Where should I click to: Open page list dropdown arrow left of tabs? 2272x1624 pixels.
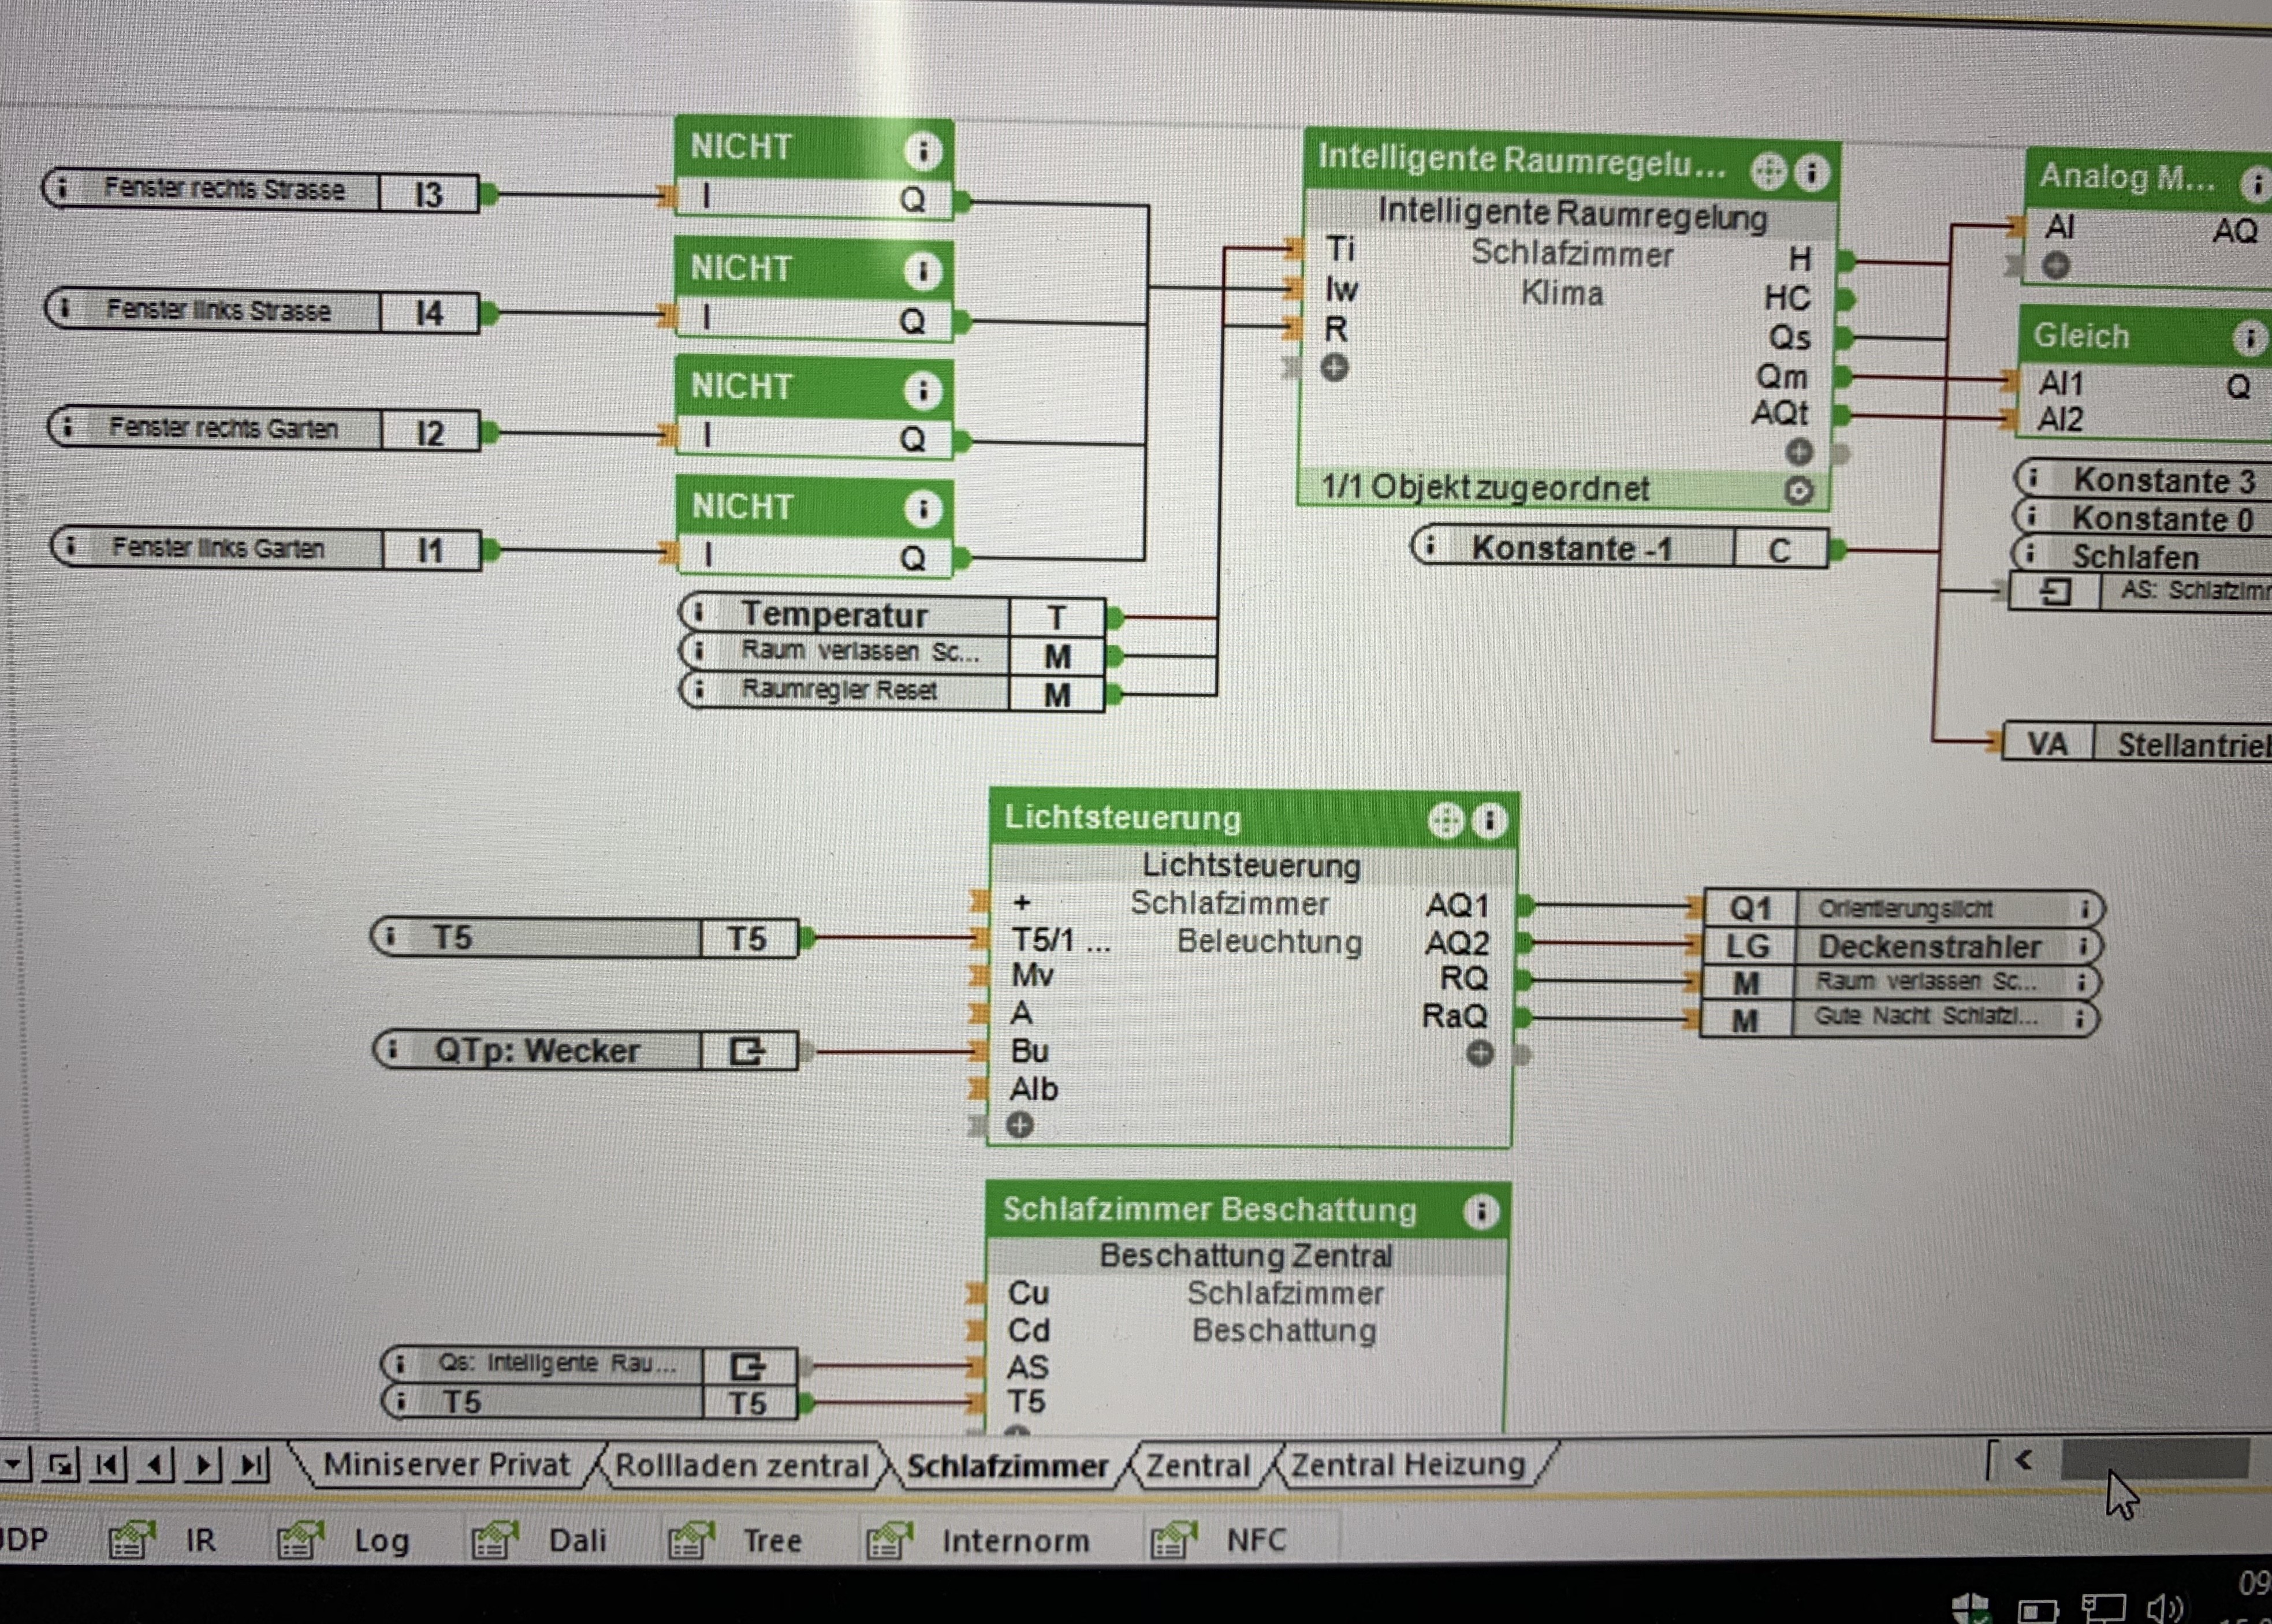pos(13,1465)
